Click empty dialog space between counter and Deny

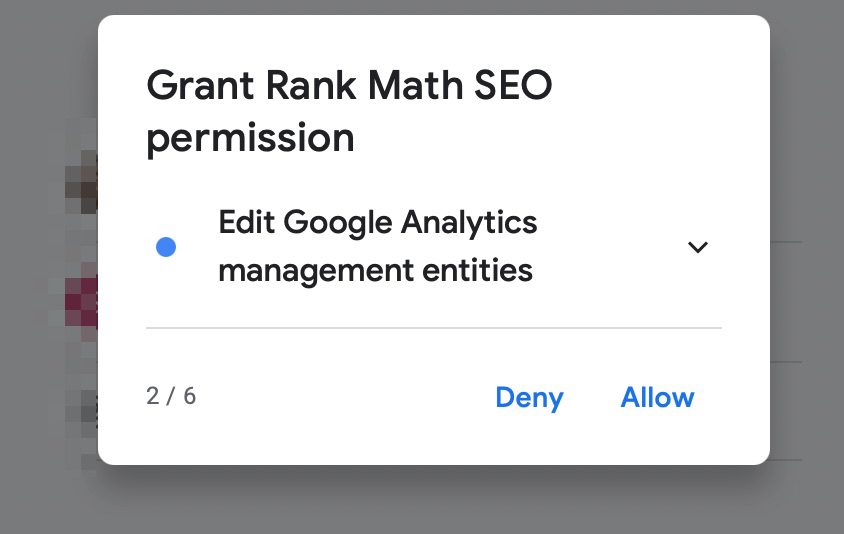click(x=340, y=397)
